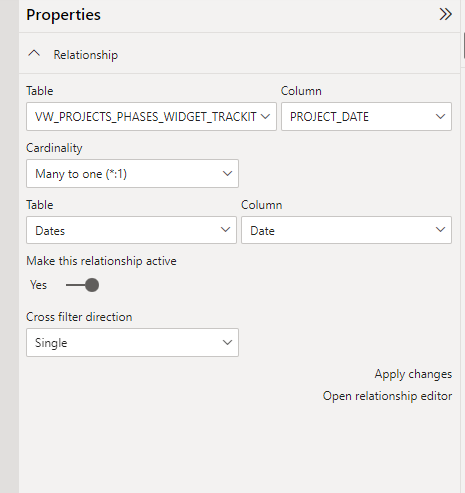Open the Cardinality Many to one dropdown
This screenshot has height=493, width=465.
pos(132,173)
